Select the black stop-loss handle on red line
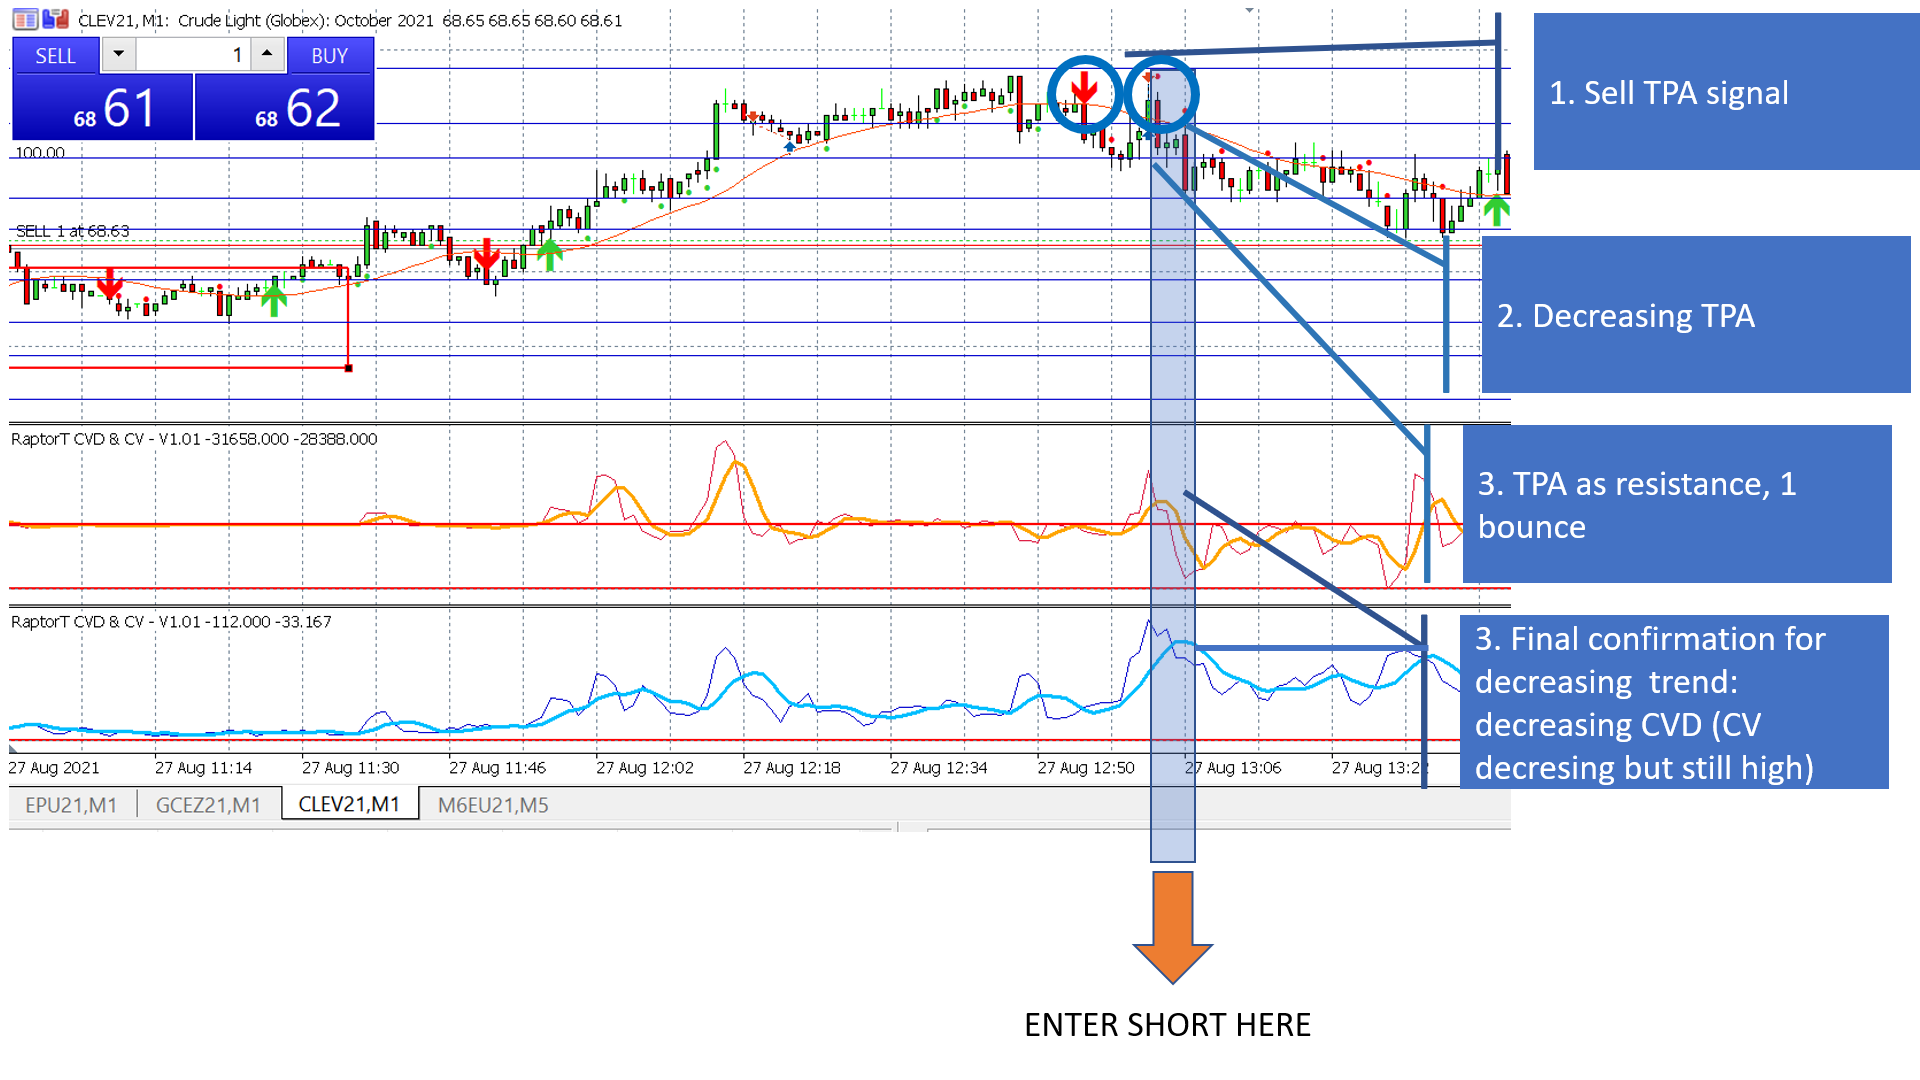1920x1080 pixels. point(348,368)
